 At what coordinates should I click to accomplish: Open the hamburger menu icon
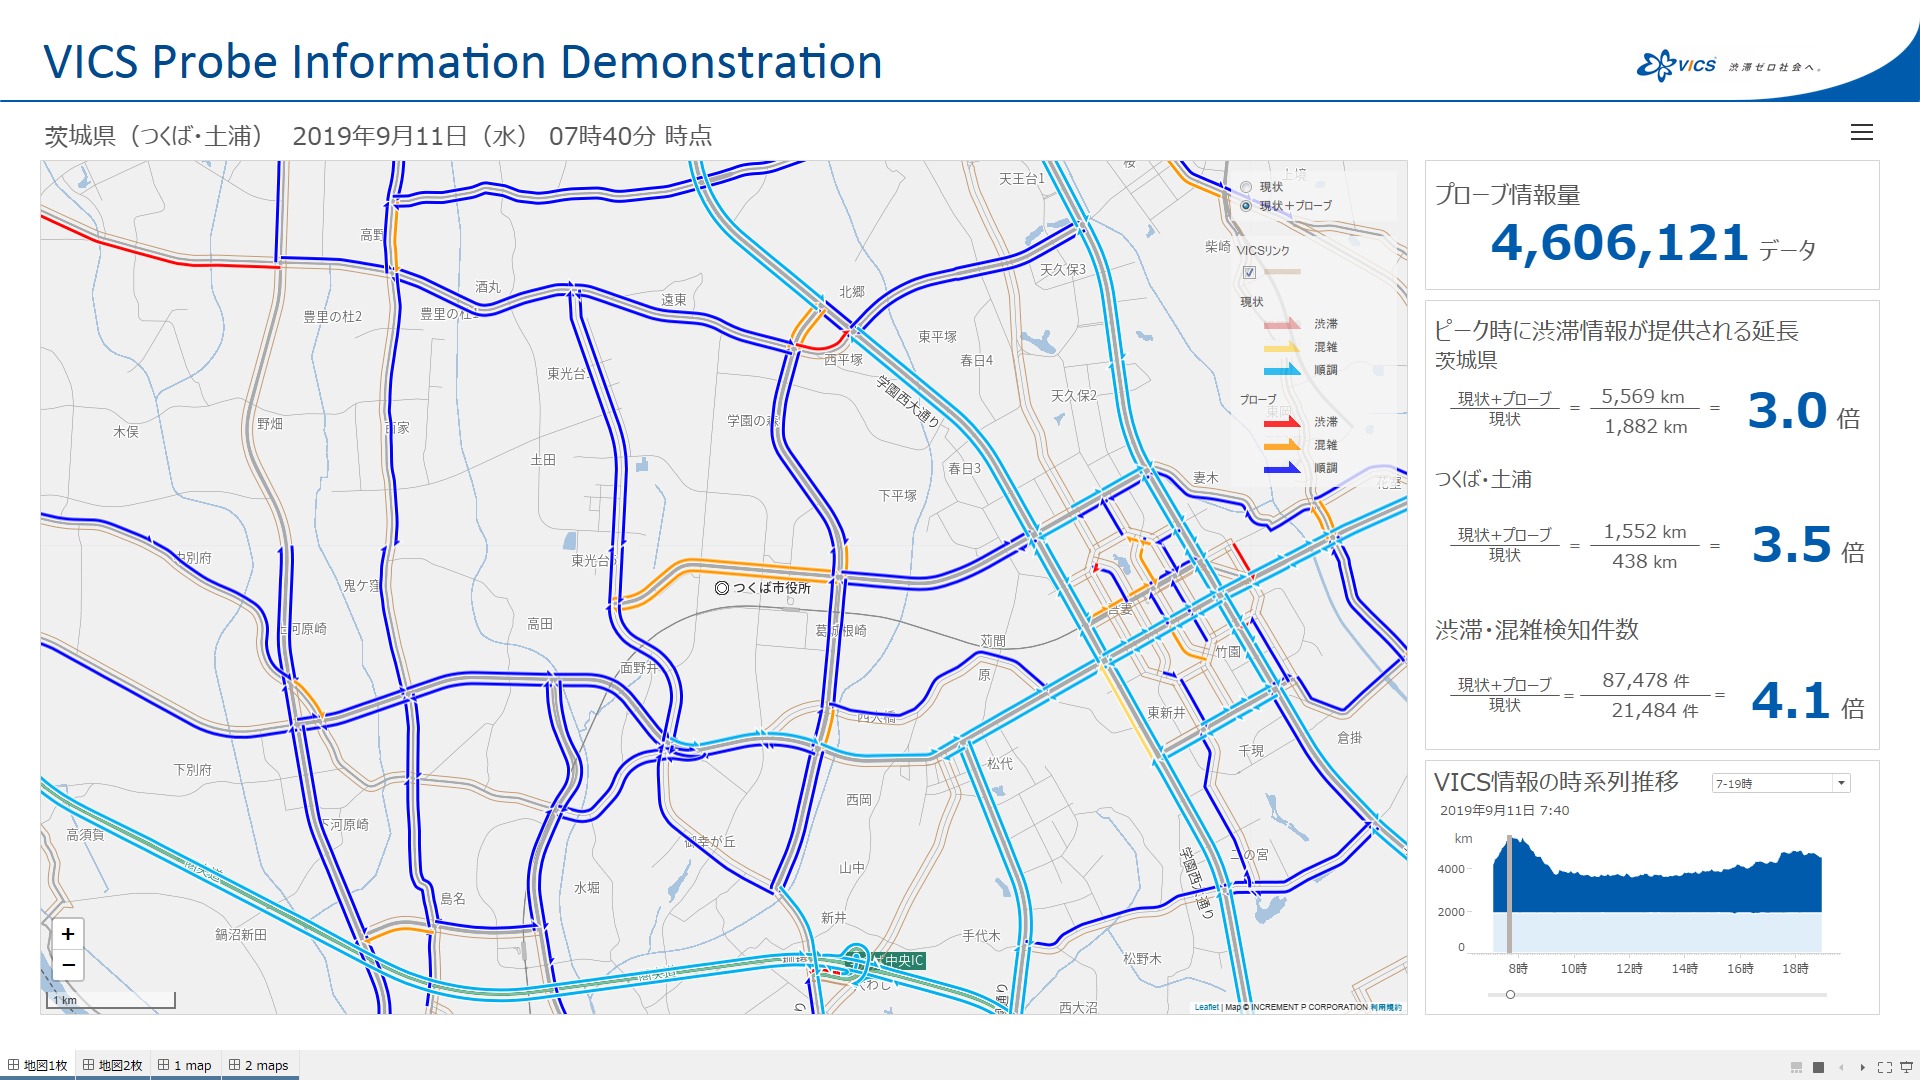click(x=1861, y=132)
